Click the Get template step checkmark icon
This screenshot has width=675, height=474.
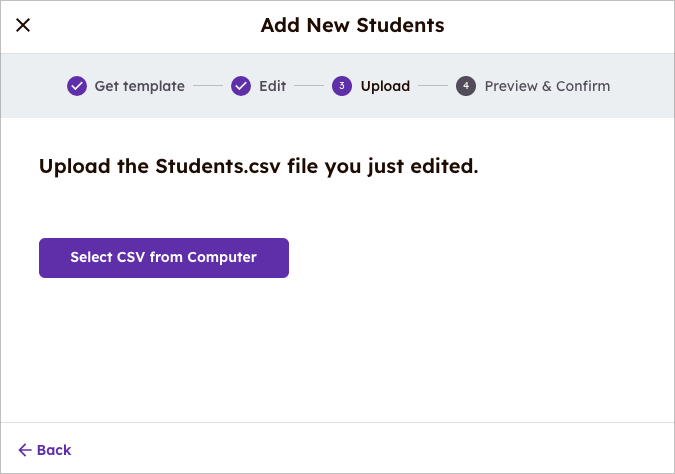tap(77, 86)
